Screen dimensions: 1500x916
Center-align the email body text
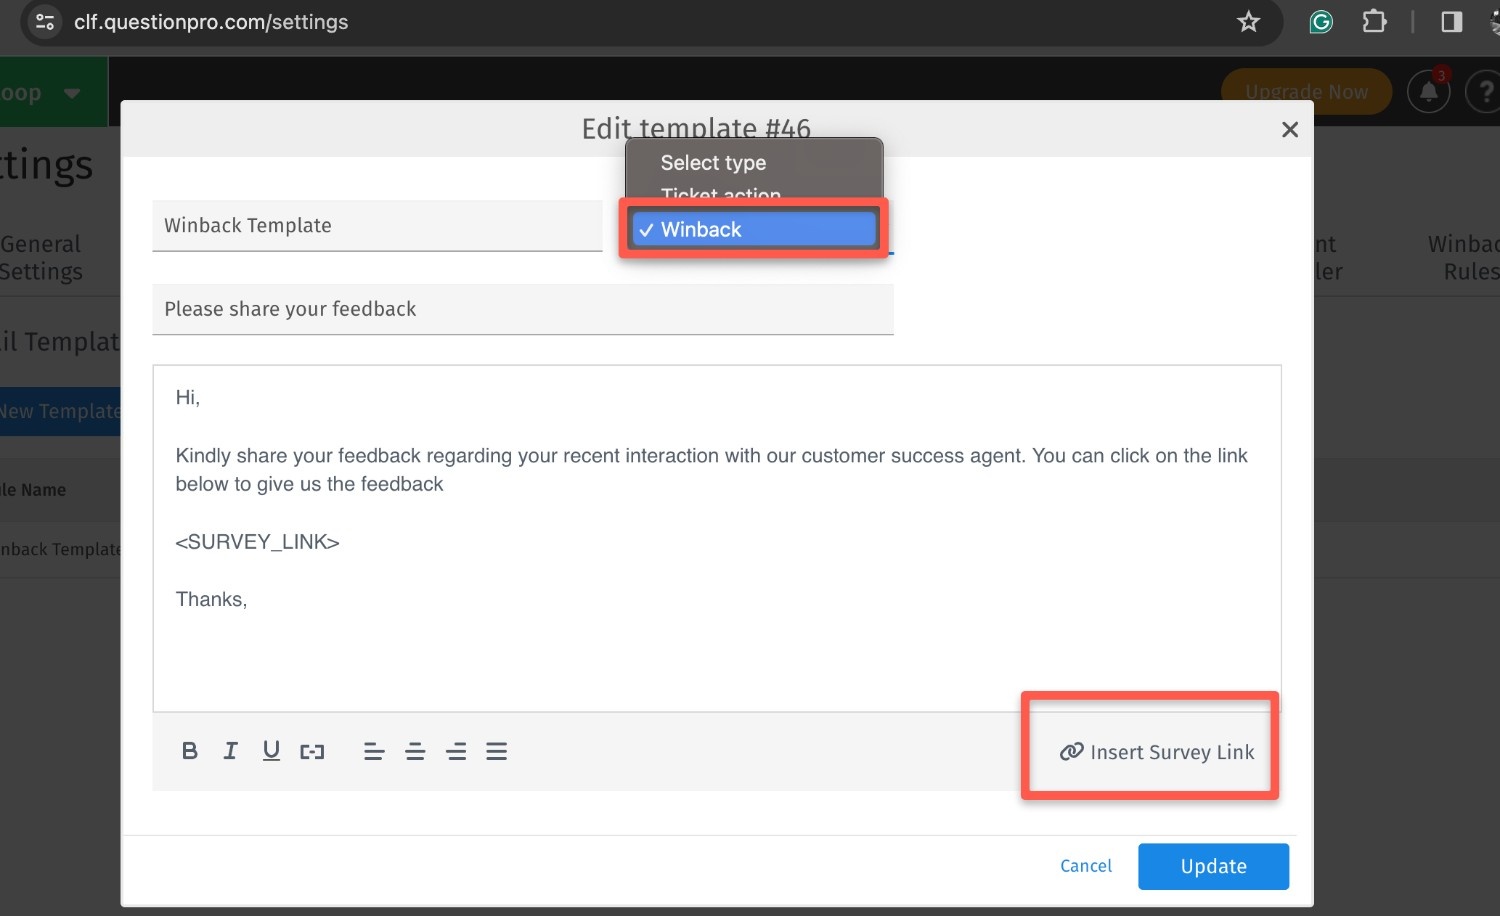point(415,751)
